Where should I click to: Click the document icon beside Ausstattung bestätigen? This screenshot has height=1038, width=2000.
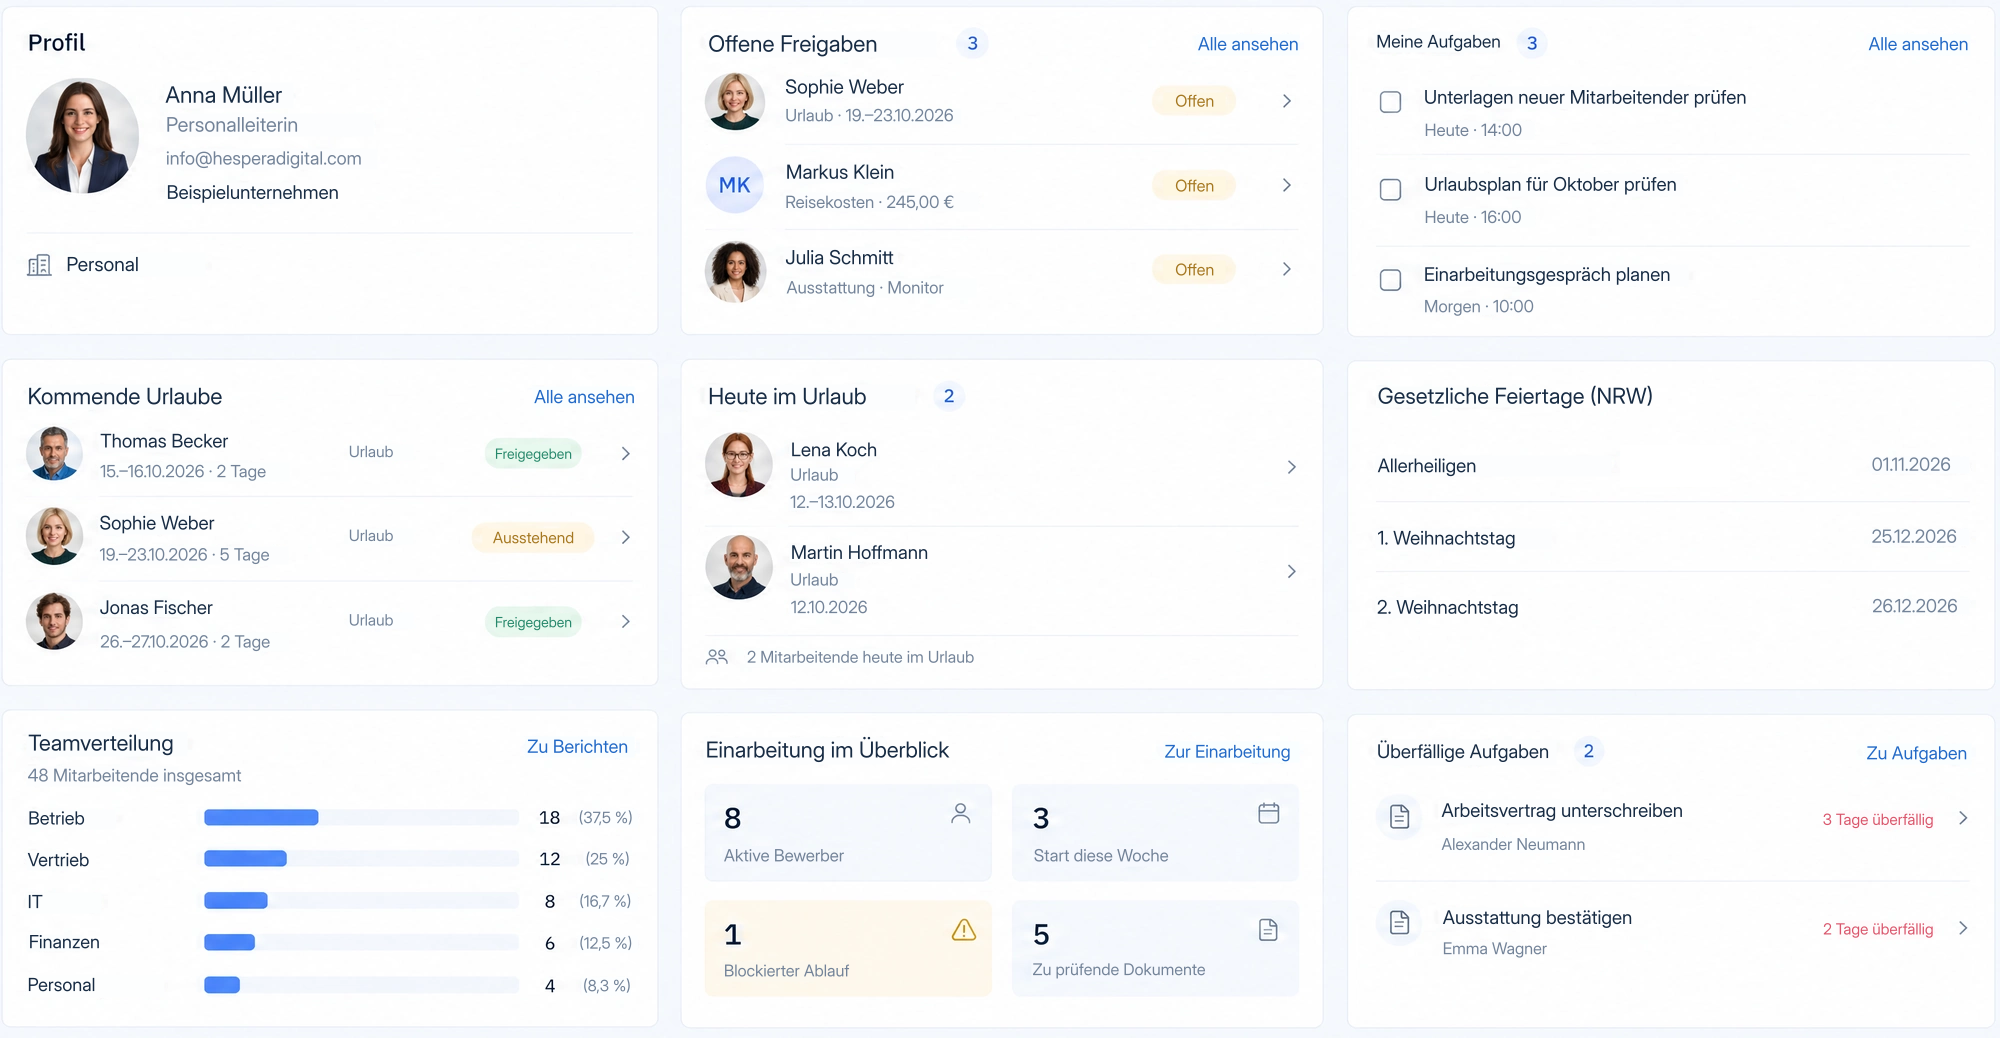tap(1400, 923)
